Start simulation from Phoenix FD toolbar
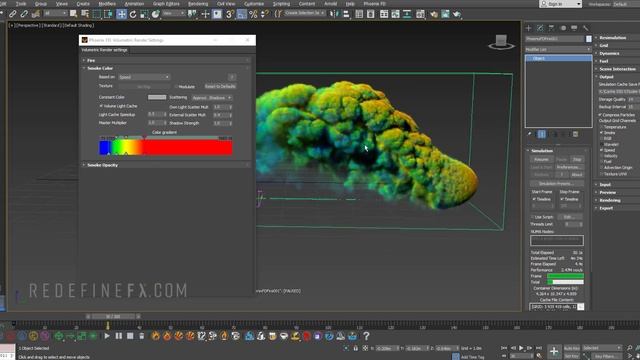The image size is (640, 360). click(107, 336)
